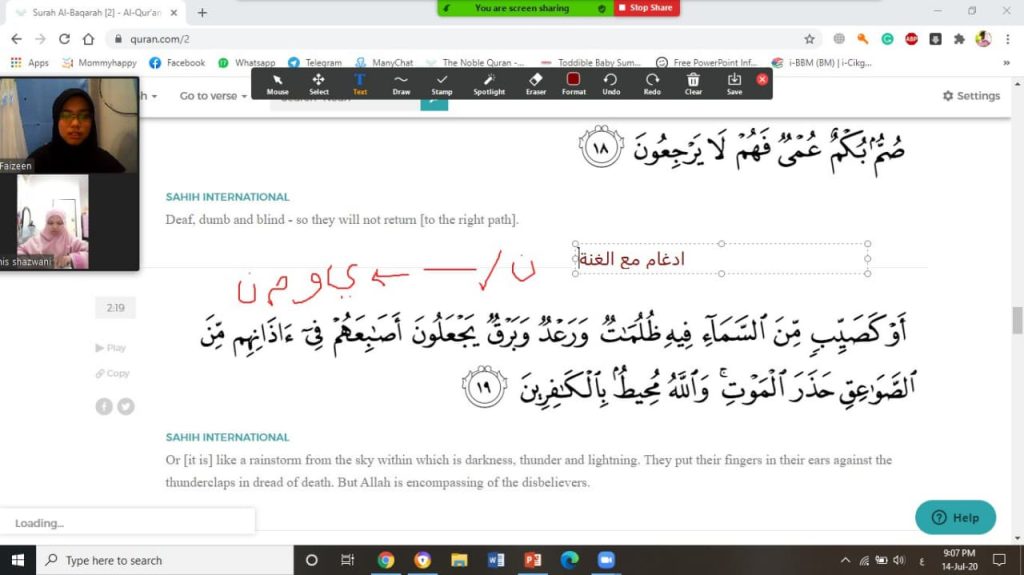
Task: Select the Mouse tool in annotation toolbar
Action: coord(277,83)
